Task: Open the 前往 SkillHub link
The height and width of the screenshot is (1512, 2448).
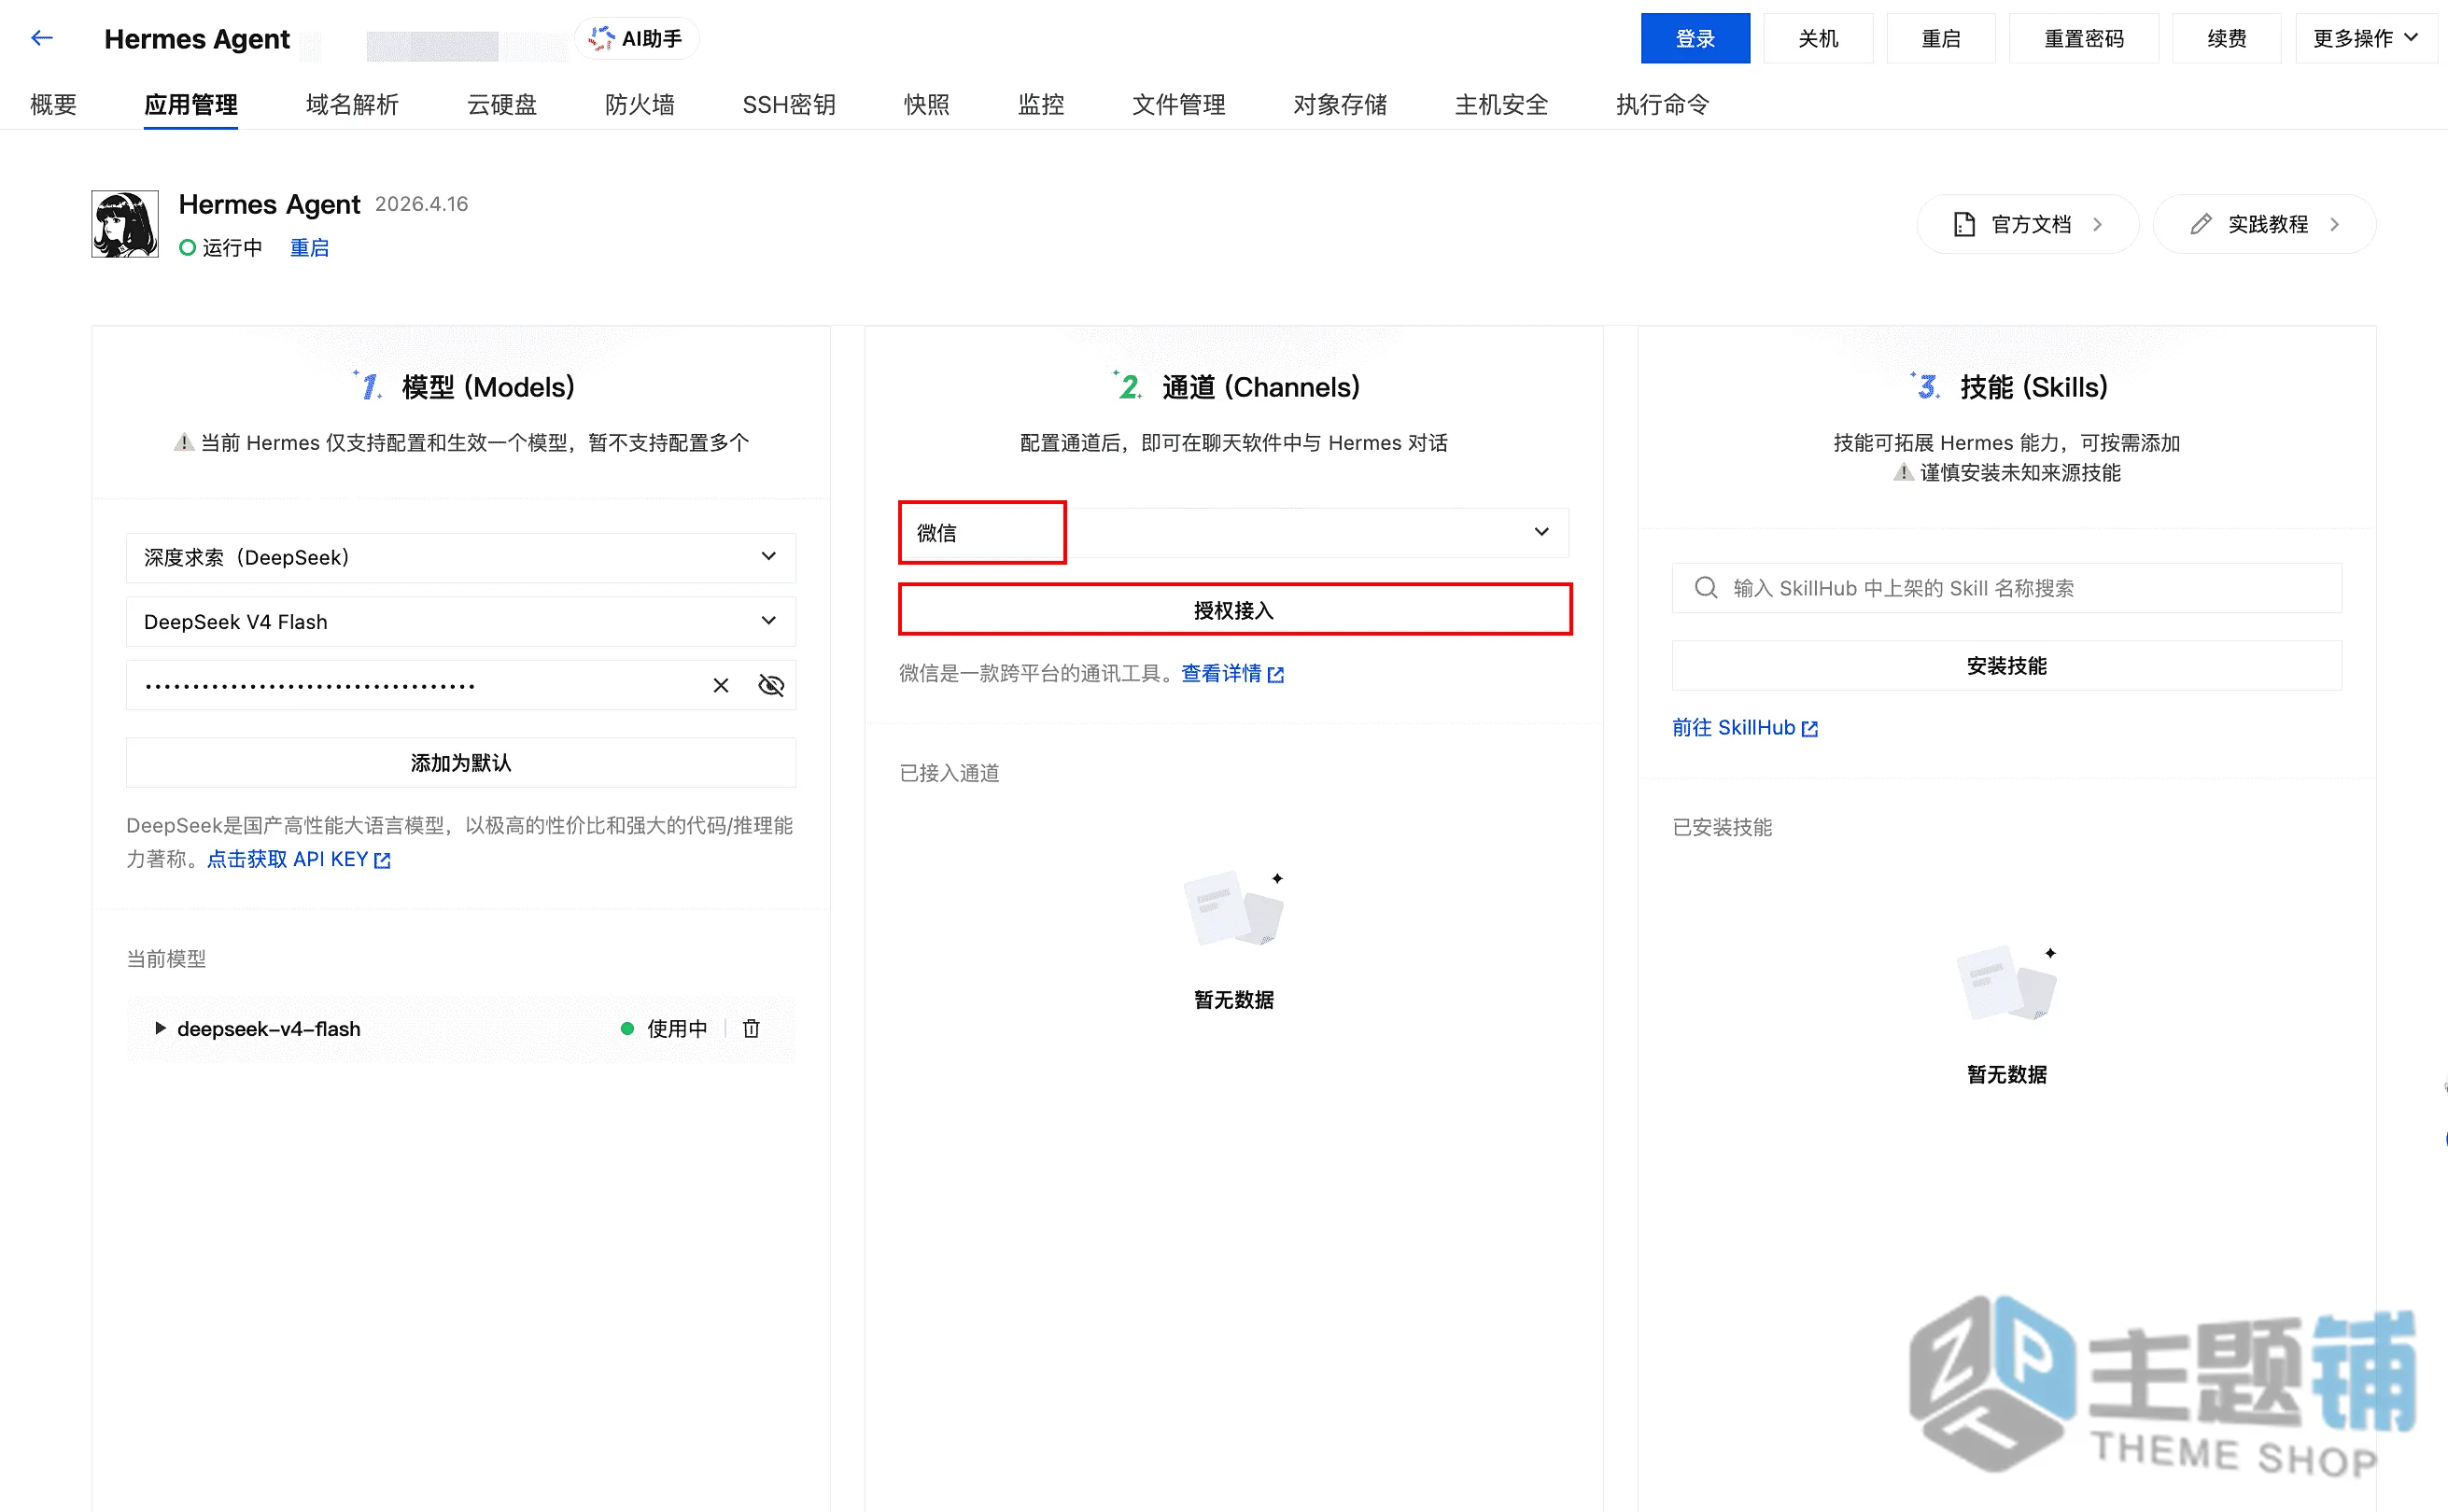Action: pos(1745,727)
